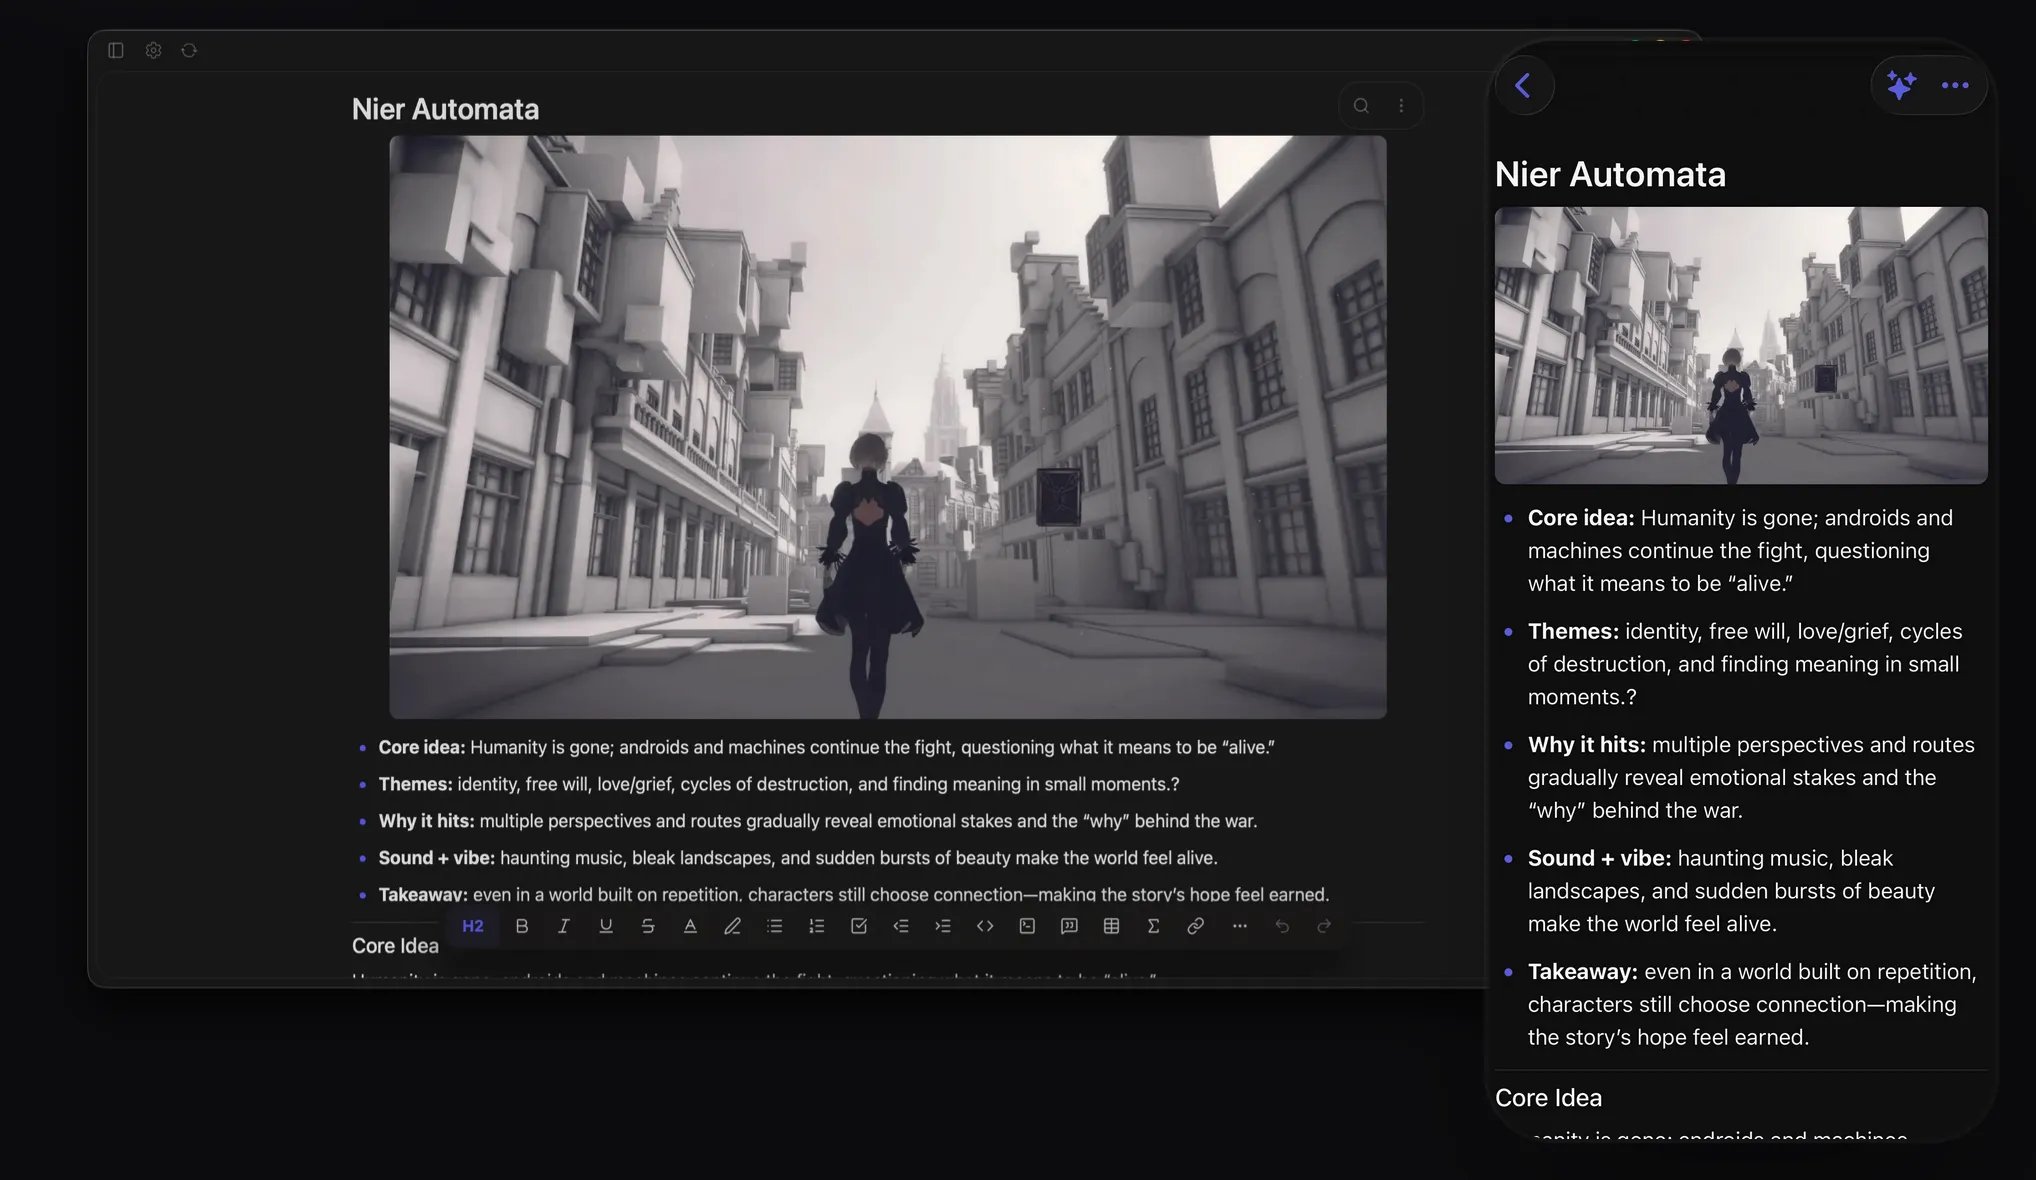Click the desktop note's large cover image
The image size is (2036, 1180).
[888, 427]
